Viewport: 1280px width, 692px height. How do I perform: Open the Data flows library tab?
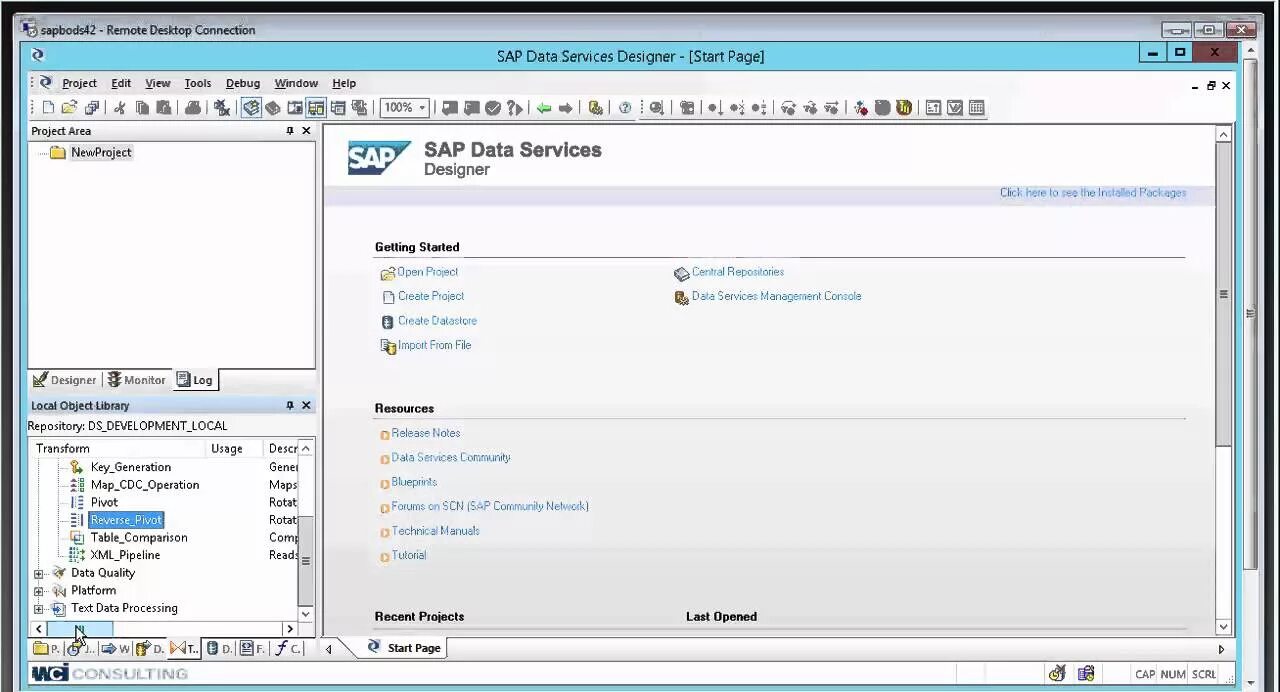150,649
